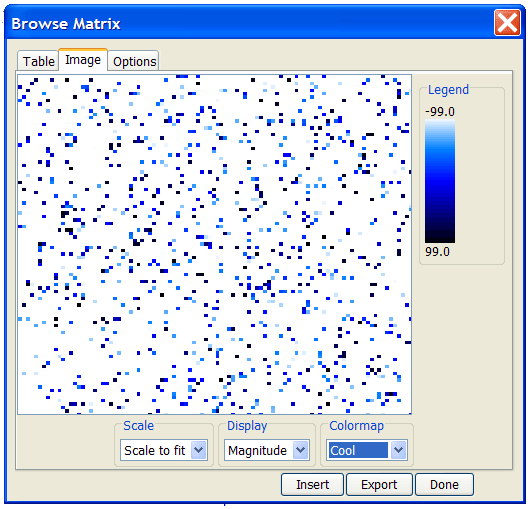
Task: Click the highlighted 'Cool' colormap field
Action: tap(358, 450)
